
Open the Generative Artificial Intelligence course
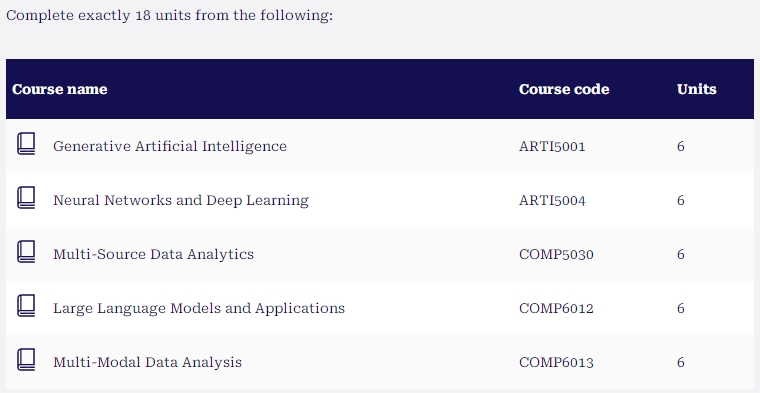(x=170, y=146)
